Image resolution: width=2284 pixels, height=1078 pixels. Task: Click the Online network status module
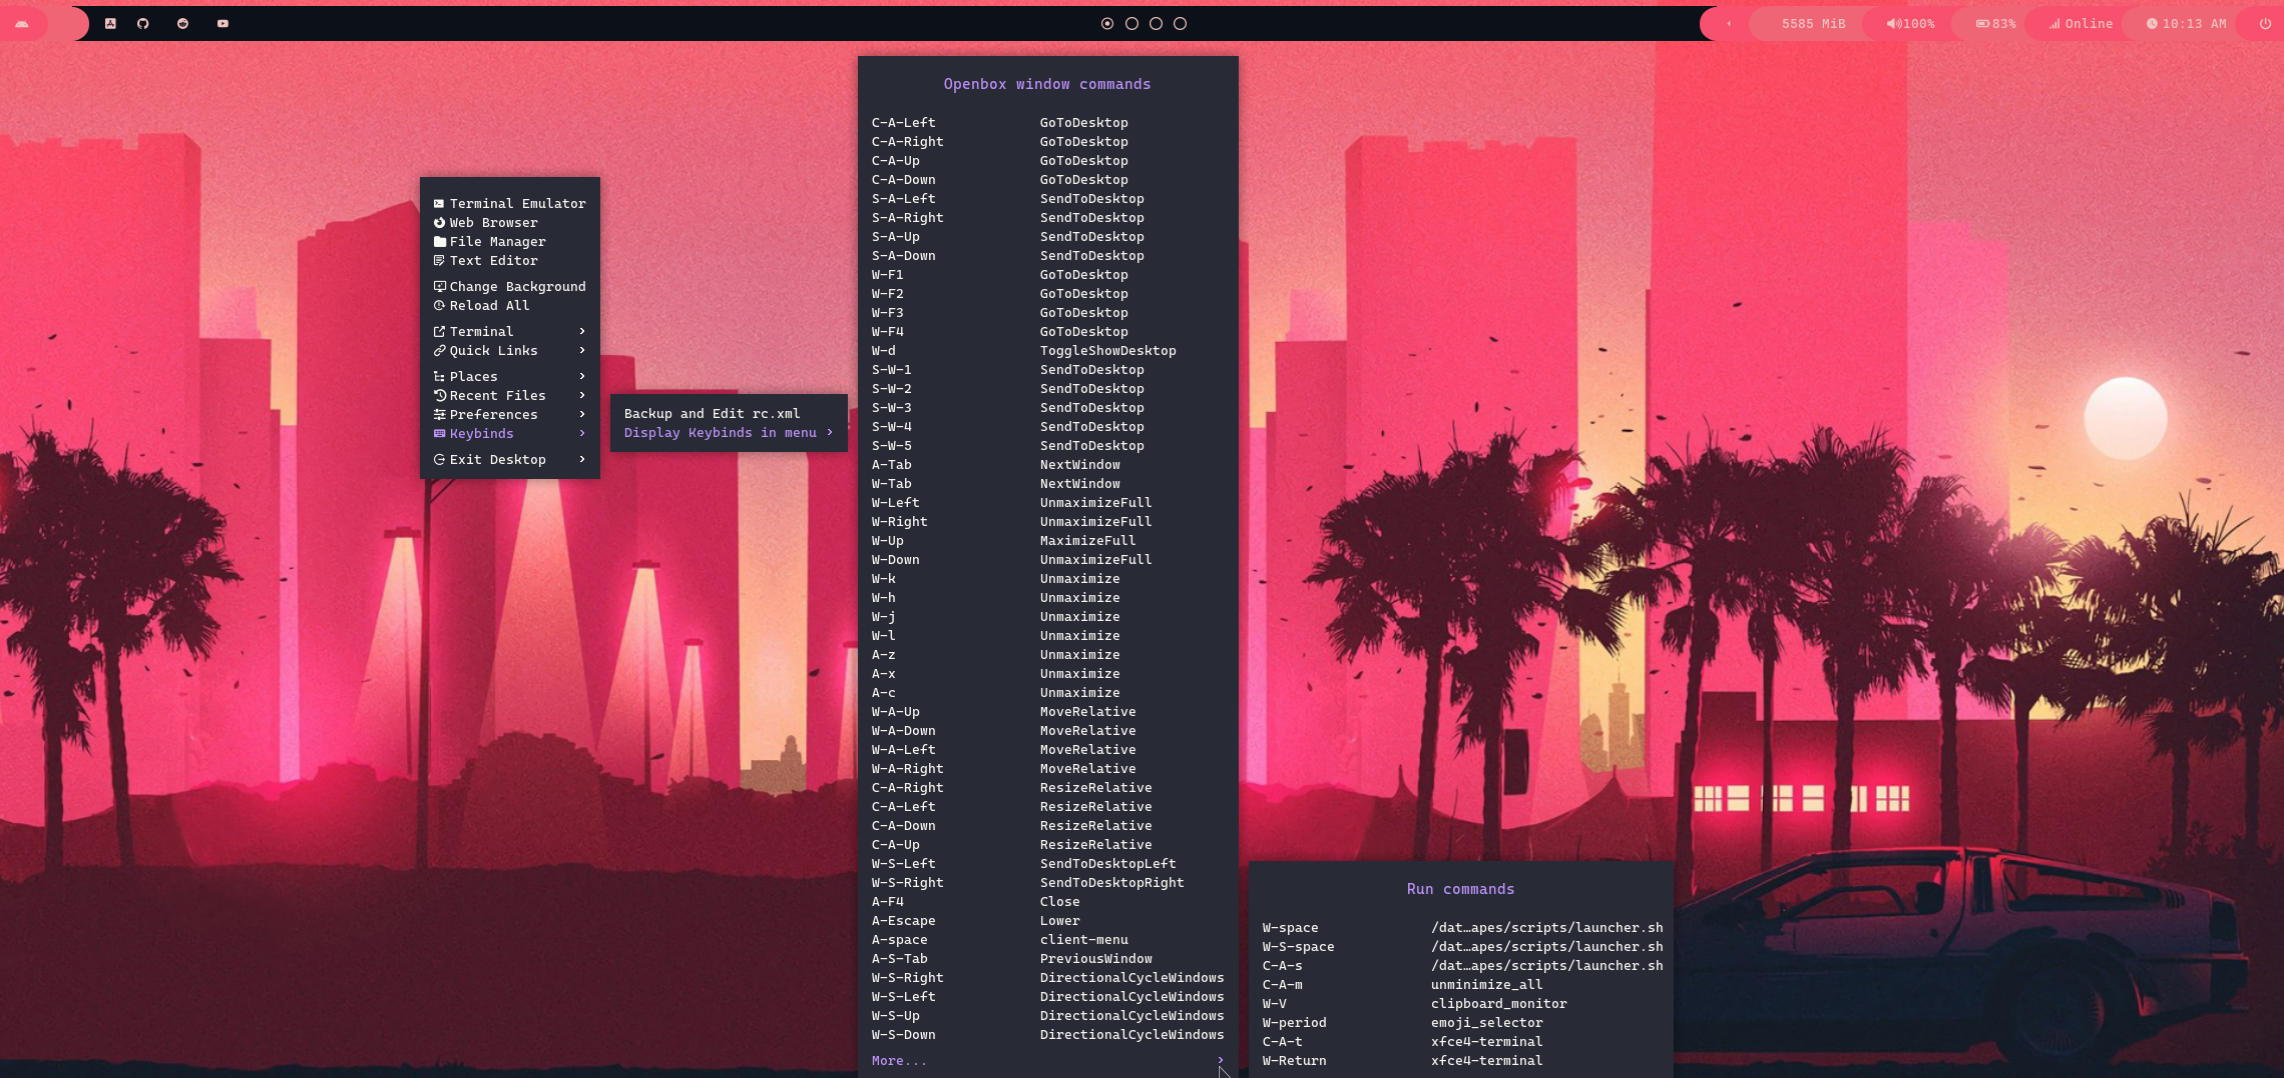(x=2080, y=23)
